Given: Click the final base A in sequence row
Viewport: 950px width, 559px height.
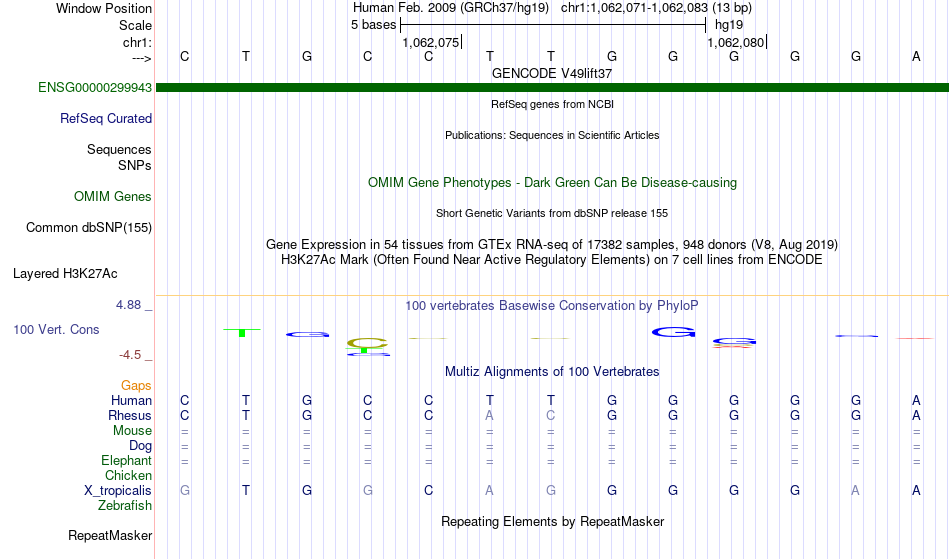Looking at the screenshot, I should pyautogui.click(x=916, y=56).
